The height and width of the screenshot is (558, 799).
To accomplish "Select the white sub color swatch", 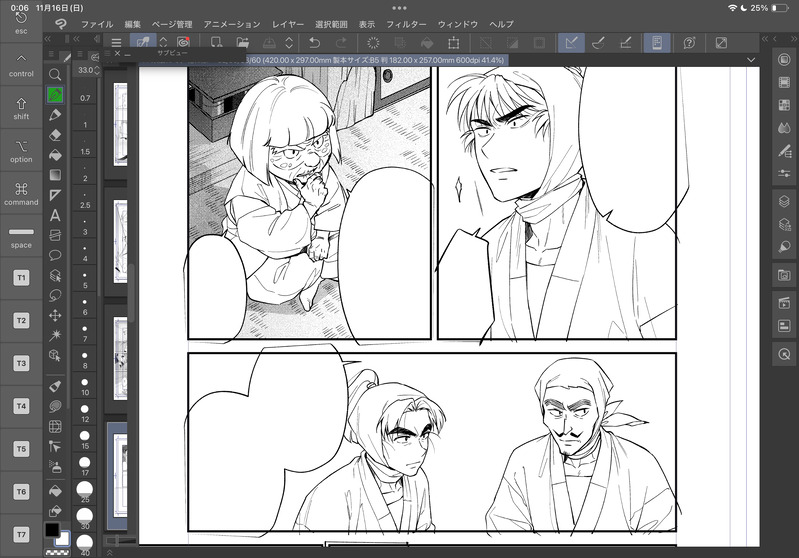I will coord(63,539).
